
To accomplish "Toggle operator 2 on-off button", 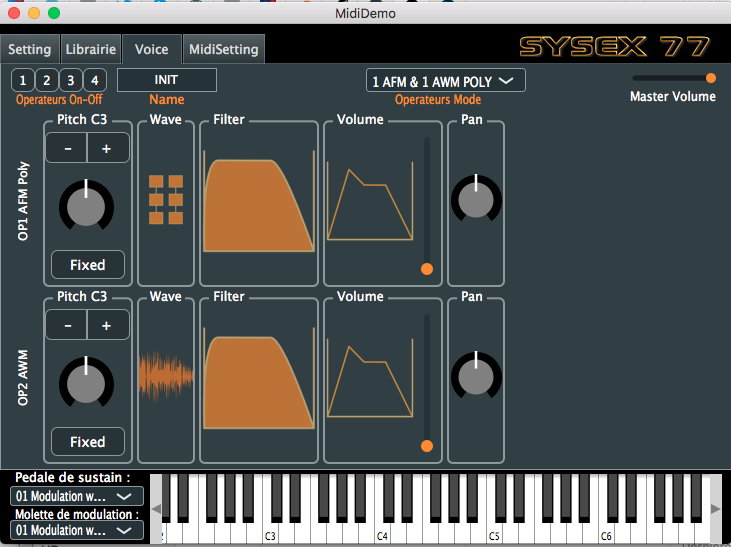I will point(47,80).
